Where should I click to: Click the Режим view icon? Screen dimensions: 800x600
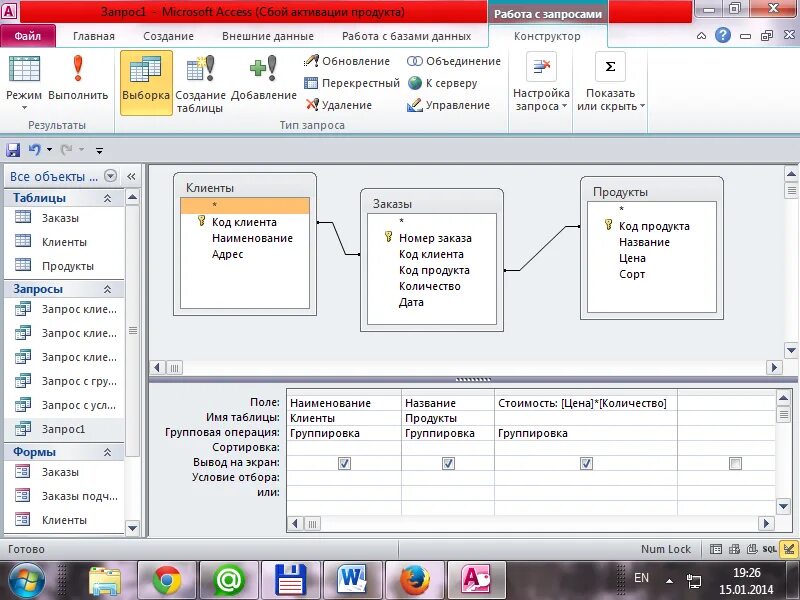24,70
